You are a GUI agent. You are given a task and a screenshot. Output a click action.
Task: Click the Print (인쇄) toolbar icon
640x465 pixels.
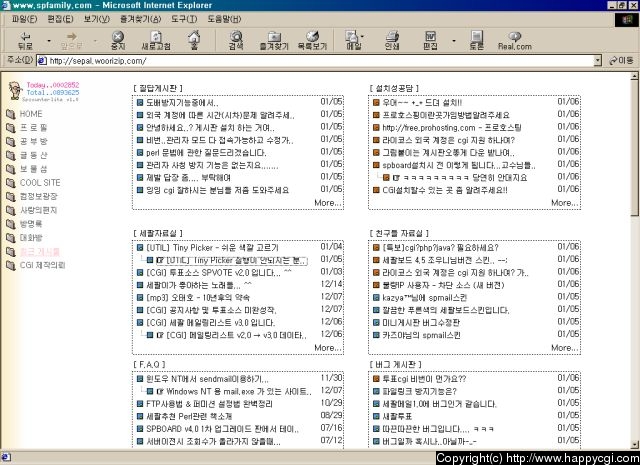pos(392,40)
